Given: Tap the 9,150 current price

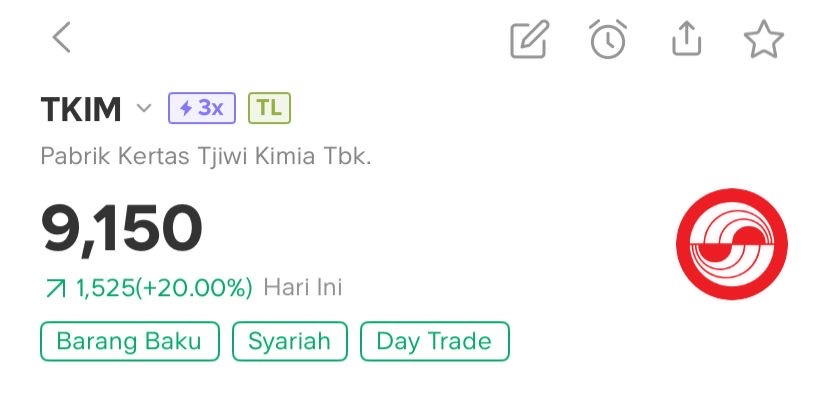Looking at the screenshot, I should [122, 227].
